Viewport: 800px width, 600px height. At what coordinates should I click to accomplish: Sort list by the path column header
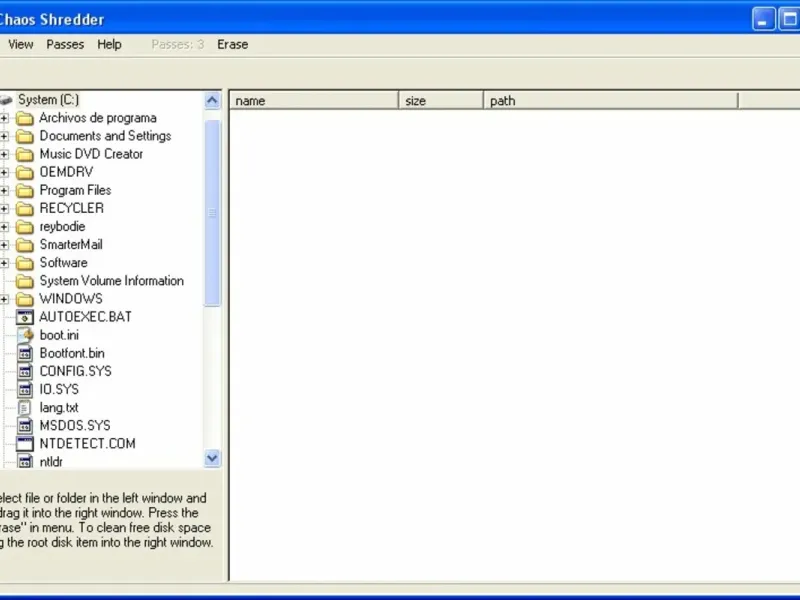[x=611, y=101]
